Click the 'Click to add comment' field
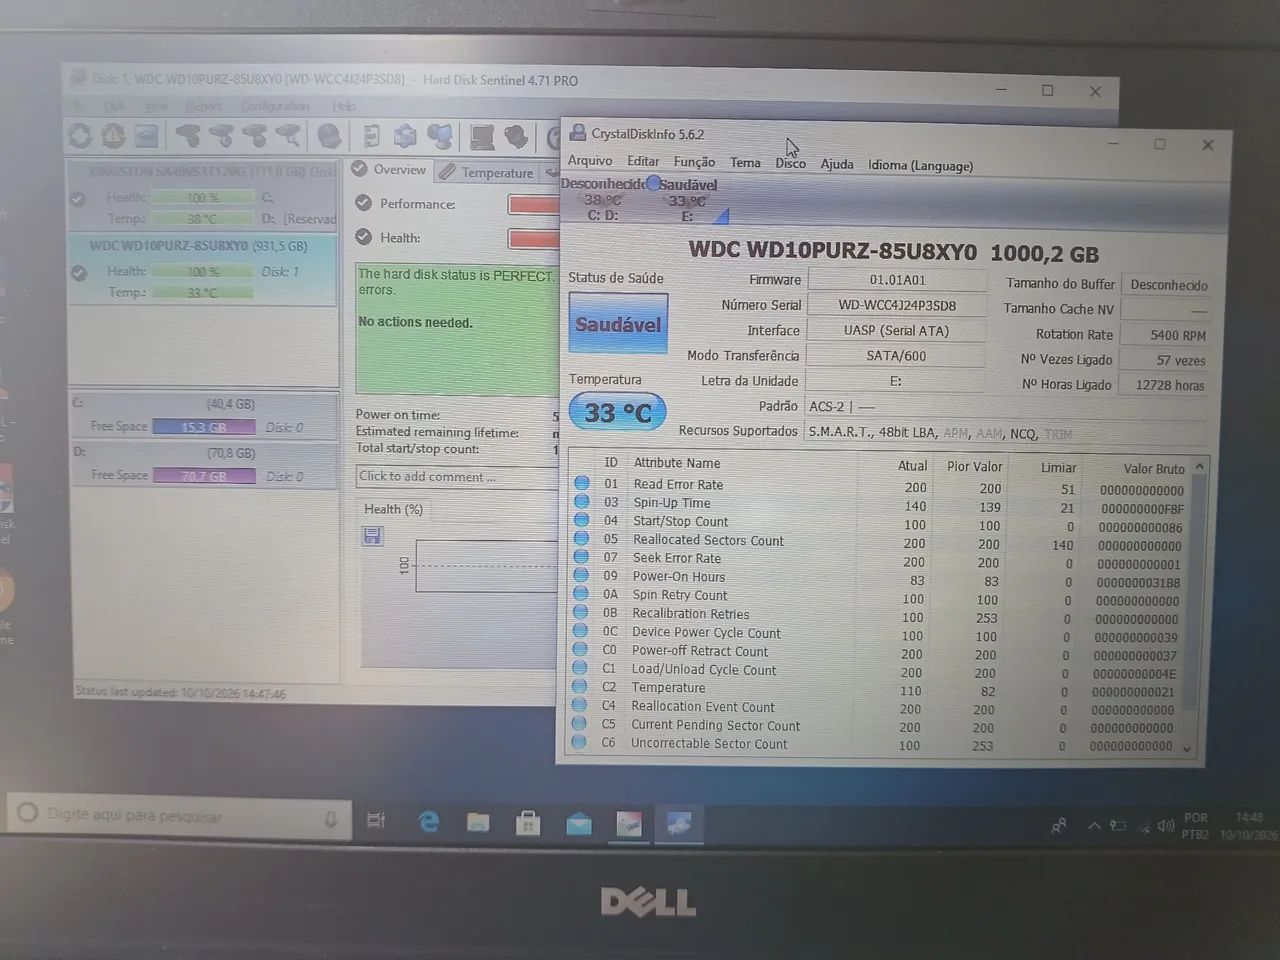This screenshot has width=1280, height=960. click(x=457, y=477)
